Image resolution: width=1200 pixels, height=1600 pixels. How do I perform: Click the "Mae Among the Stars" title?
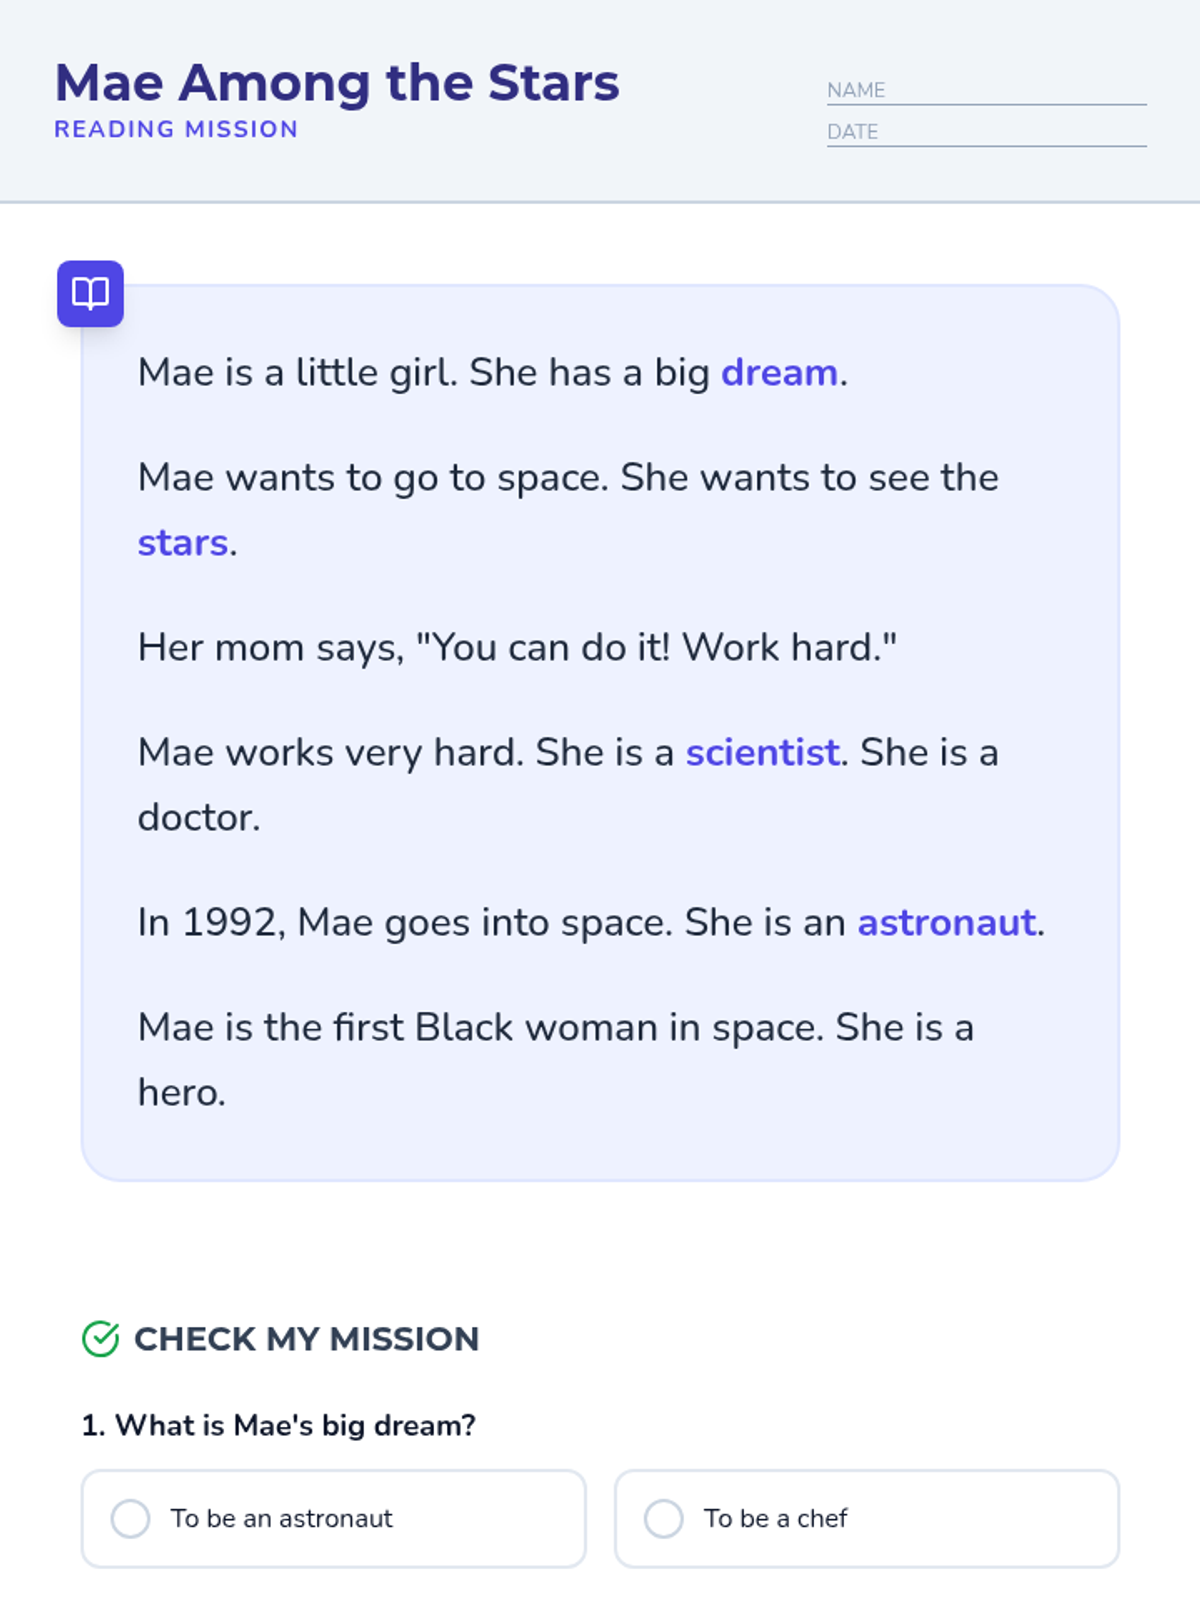[x=337, y=83]
